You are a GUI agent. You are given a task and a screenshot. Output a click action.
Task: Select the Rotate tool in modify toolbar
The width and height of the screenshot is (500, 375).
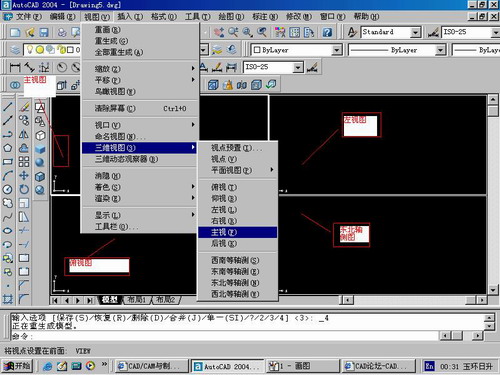click(24, 189)
